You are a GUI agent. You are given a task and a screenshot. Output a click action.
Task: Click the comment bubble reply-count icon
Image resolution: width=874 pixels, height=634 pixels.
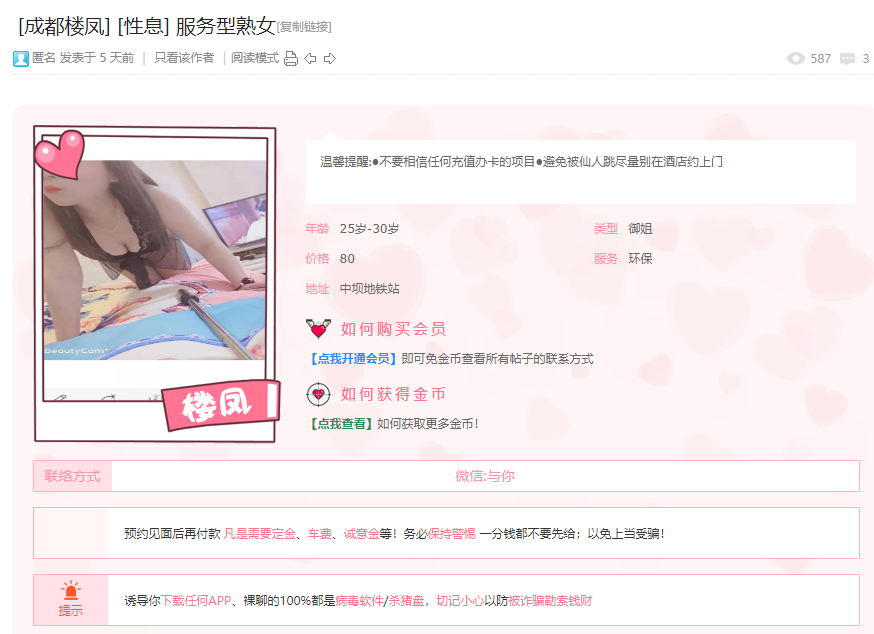847,59
